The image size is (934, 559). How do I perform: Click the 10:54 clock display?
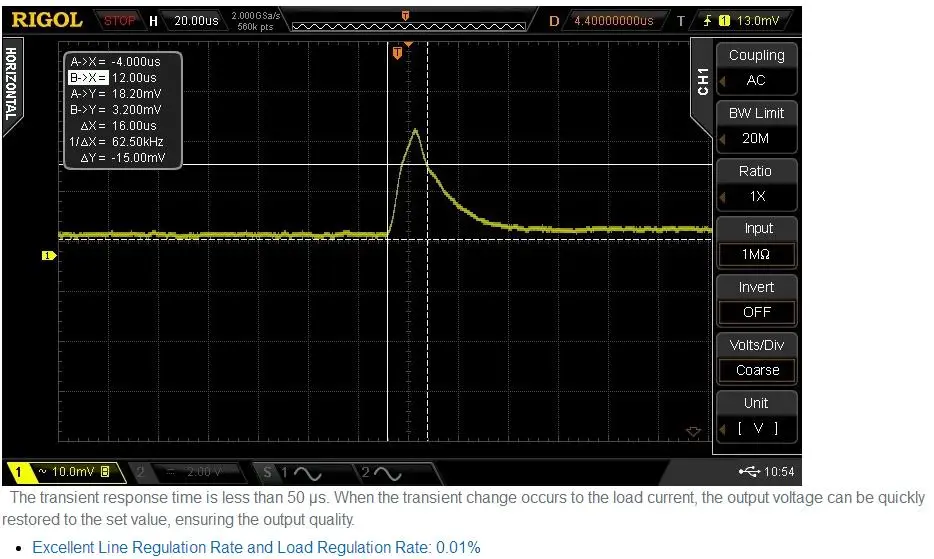coord(779,472)
